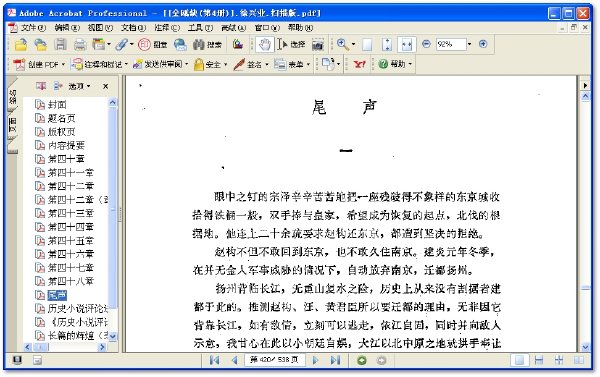Click the expand current bookmark icon
Image resolution: width=600 pixels, height=377 pixels.
pyautogui.click(x=58, y=86)
